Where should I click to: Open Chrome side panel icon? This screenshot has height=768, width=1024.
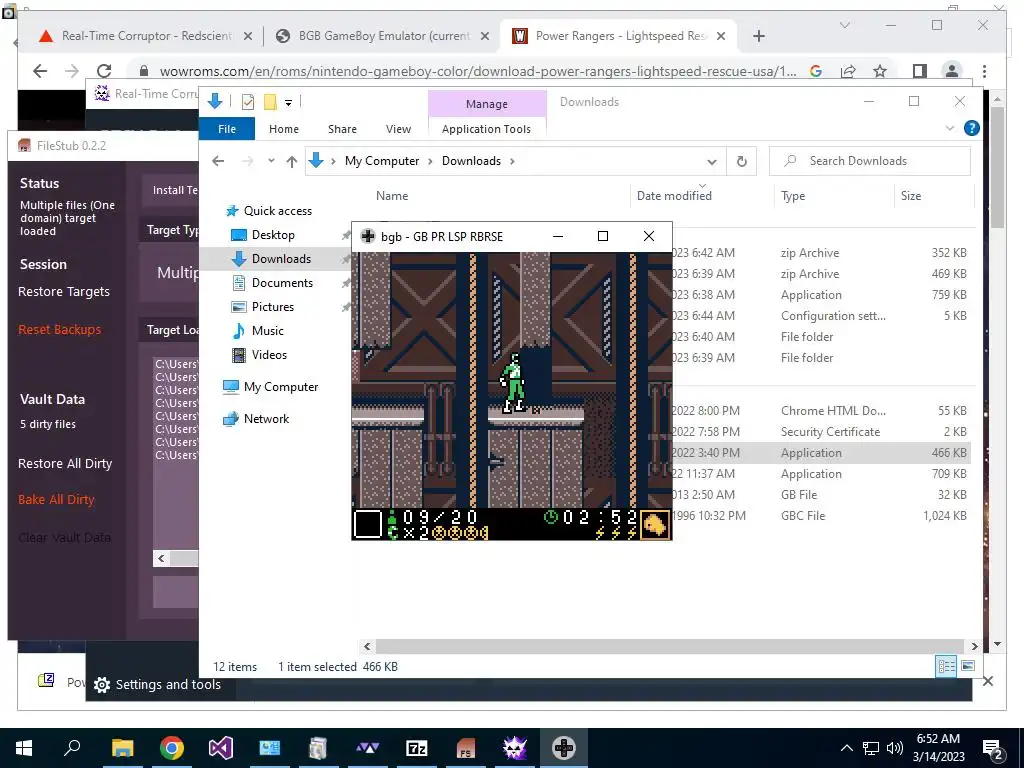920,71
